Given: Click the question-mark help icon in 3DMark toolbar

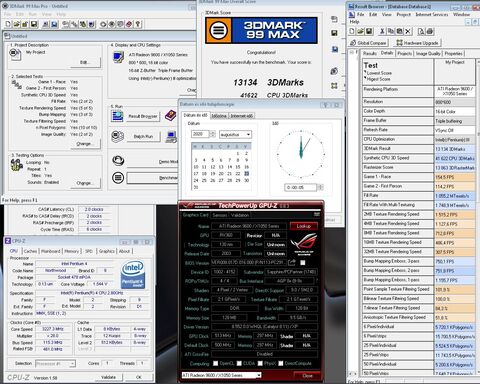Looking at the screenshot, I should [138, 24].
